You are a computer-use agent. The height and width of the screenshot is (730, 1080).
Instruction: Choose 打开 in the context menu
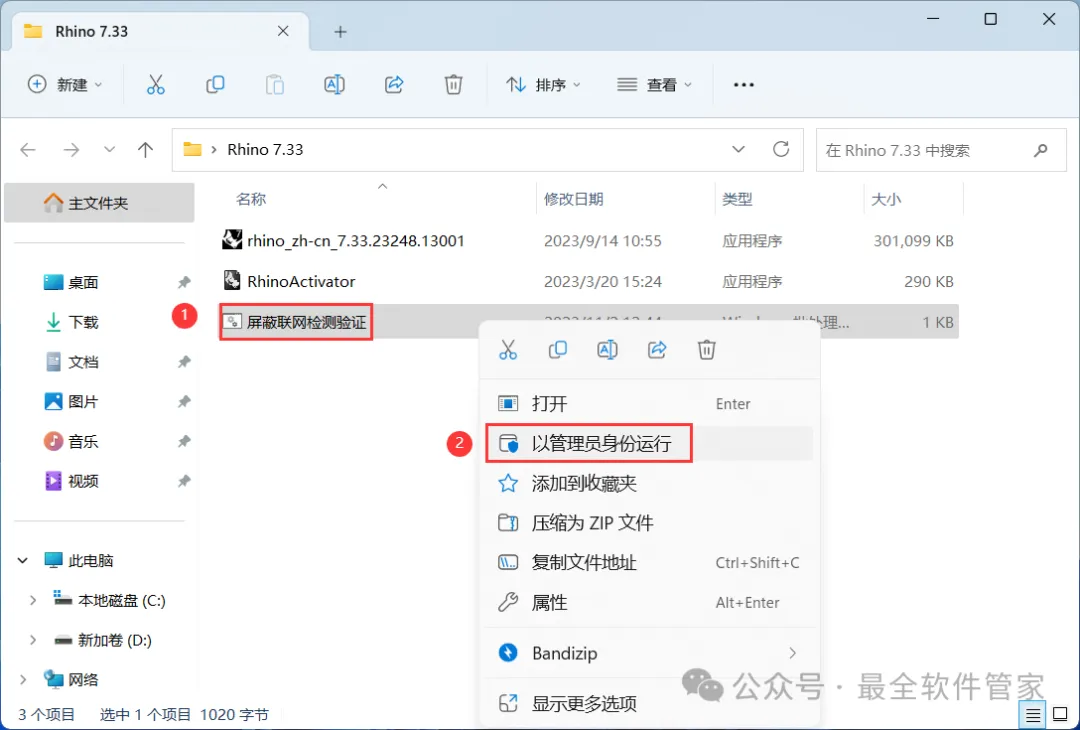[x=650, y=404]
